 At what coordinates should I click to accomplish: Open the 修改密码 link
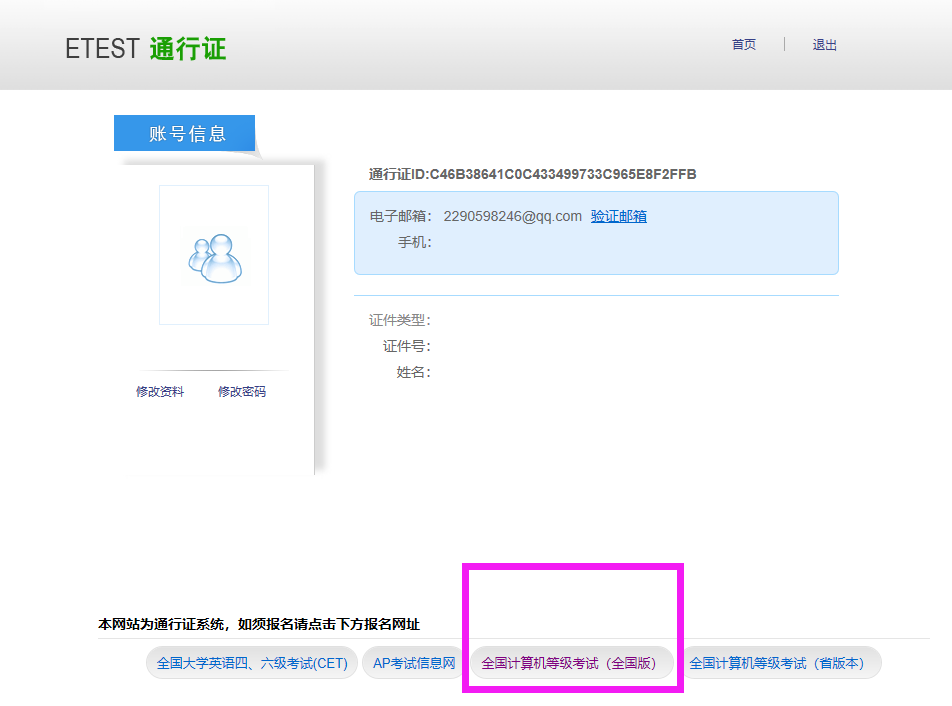242,392
